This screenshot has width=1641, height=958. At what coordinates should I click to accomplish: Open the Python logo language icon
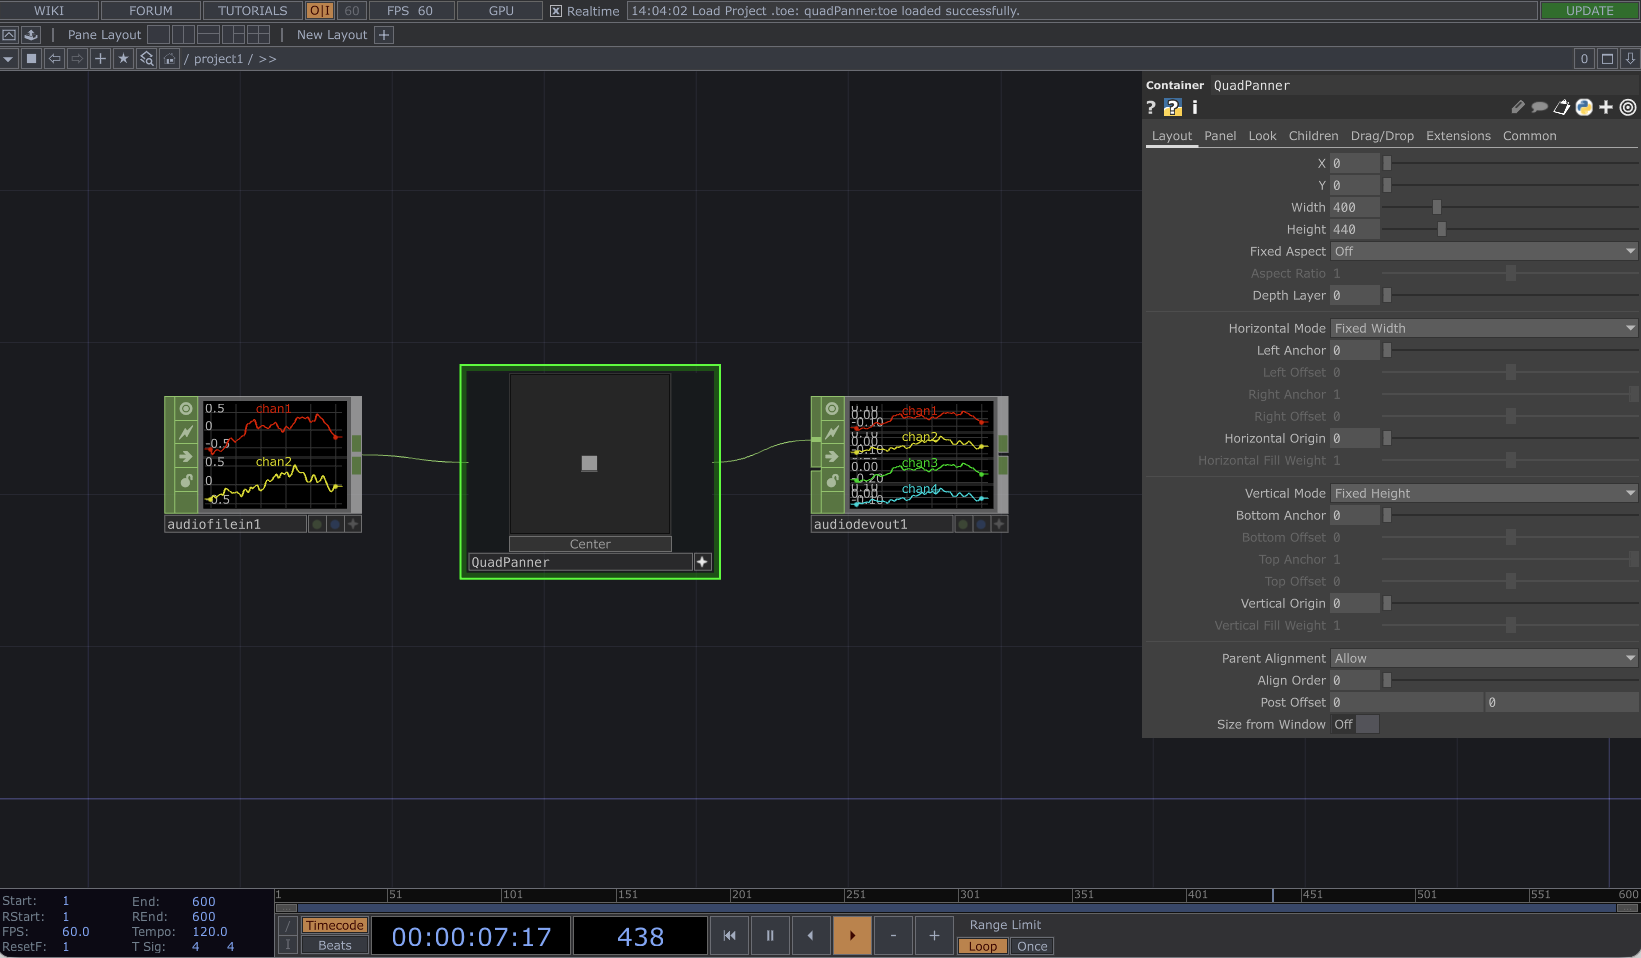pyautogui.click(x=1584, y=107)
